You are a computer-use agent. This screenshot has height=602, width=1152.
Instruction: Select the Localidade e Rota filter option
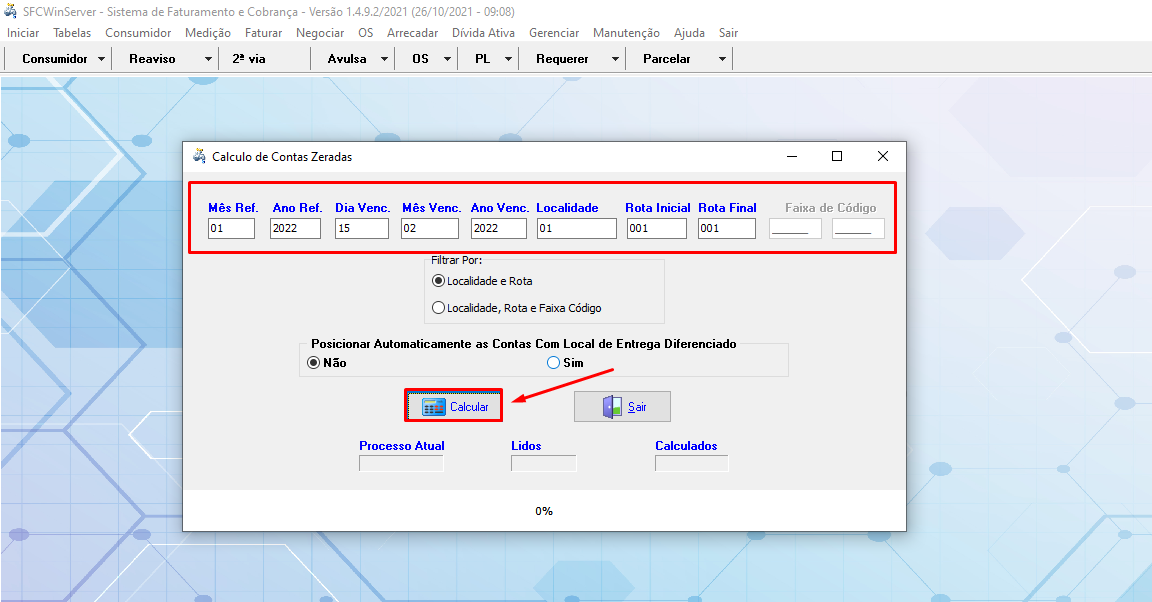(x=438, y=281)
